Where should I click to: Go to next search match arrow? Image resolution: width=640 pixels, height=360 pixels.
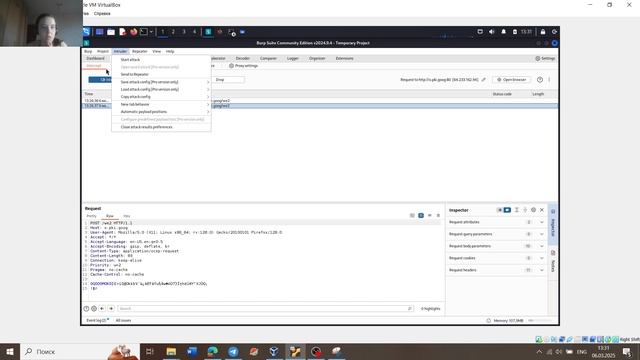(x=111, y=309)
